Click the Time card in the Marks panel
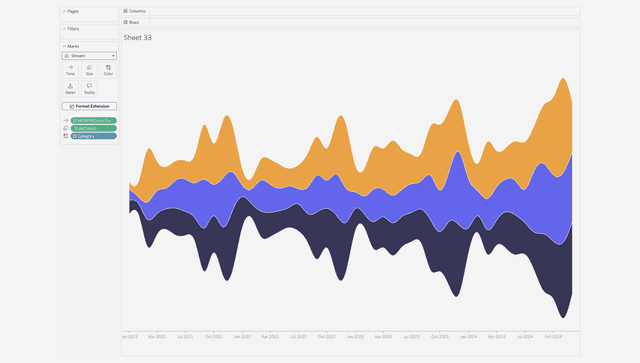The image size is (640, 363). click(x=70, y=70)
